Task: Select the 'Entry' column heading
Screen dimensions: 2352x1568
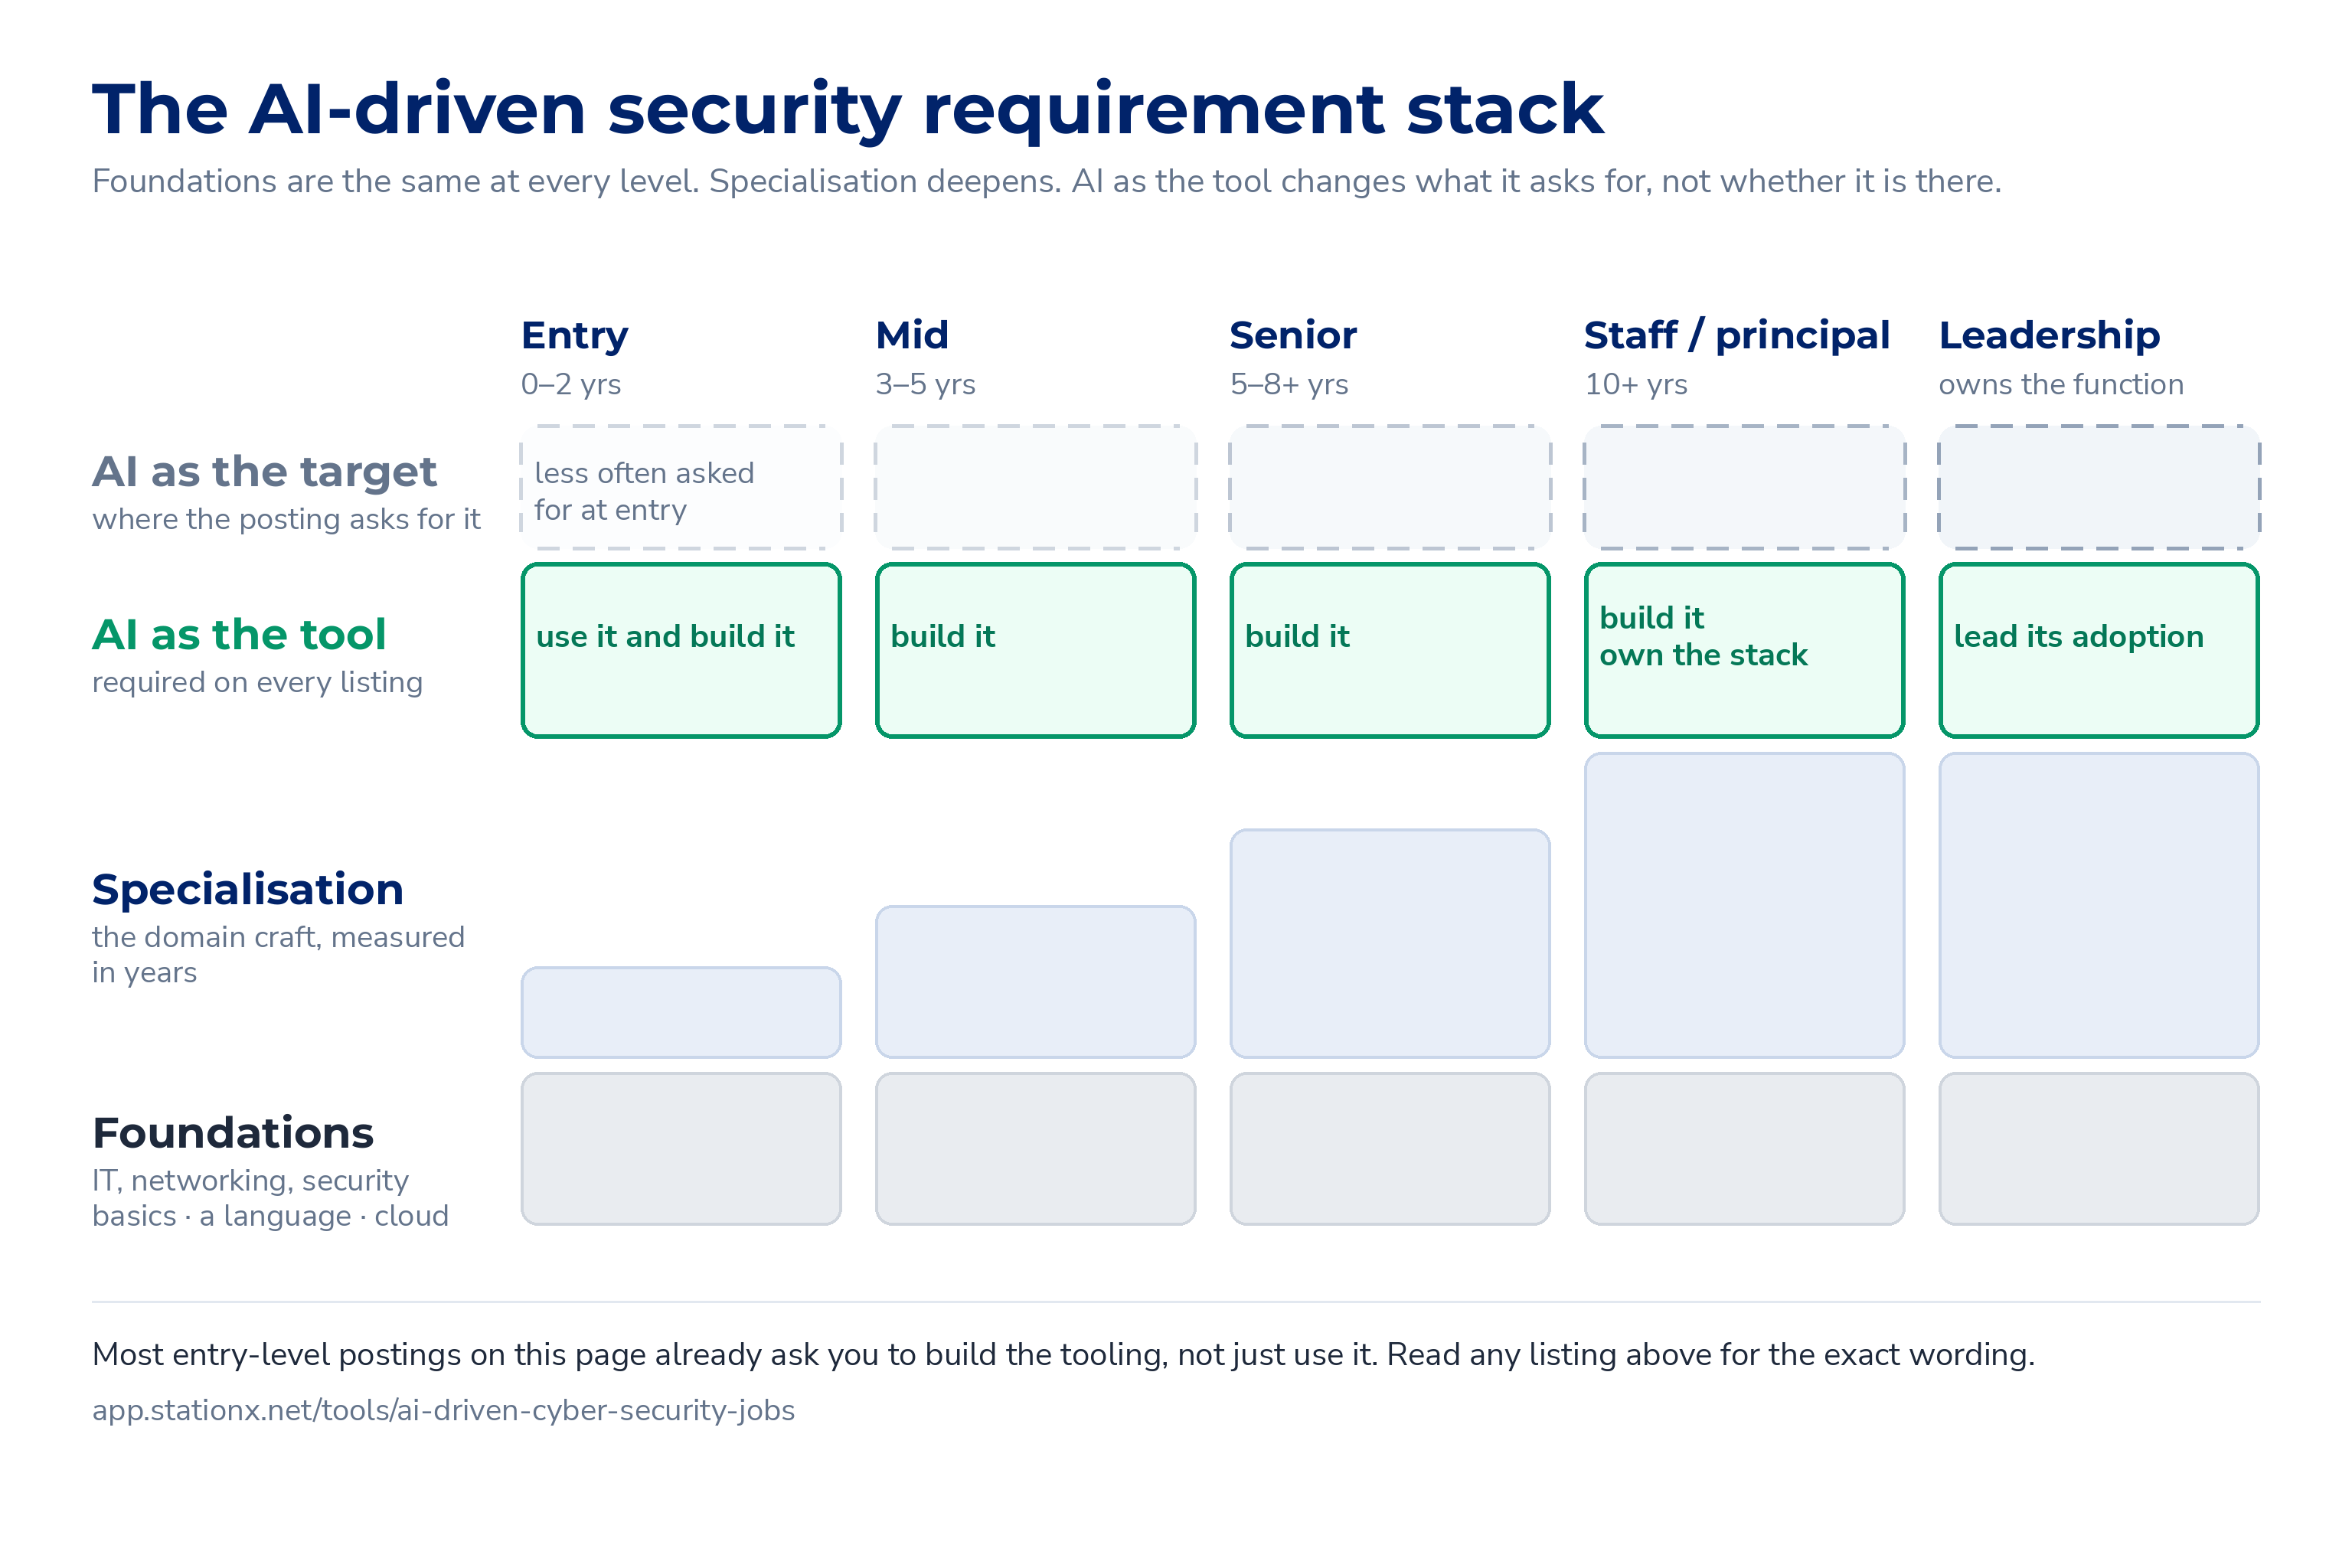Action: click(574, 336)
